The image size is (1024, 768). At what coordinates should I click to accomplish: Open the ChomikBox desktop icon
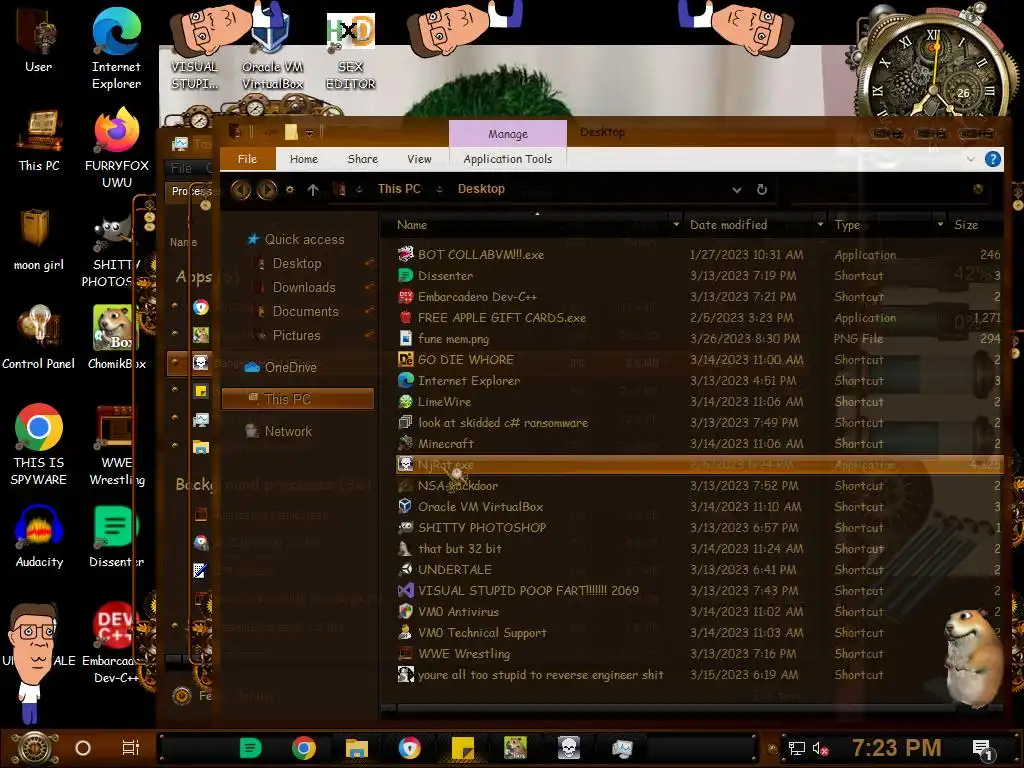[116, 338]
